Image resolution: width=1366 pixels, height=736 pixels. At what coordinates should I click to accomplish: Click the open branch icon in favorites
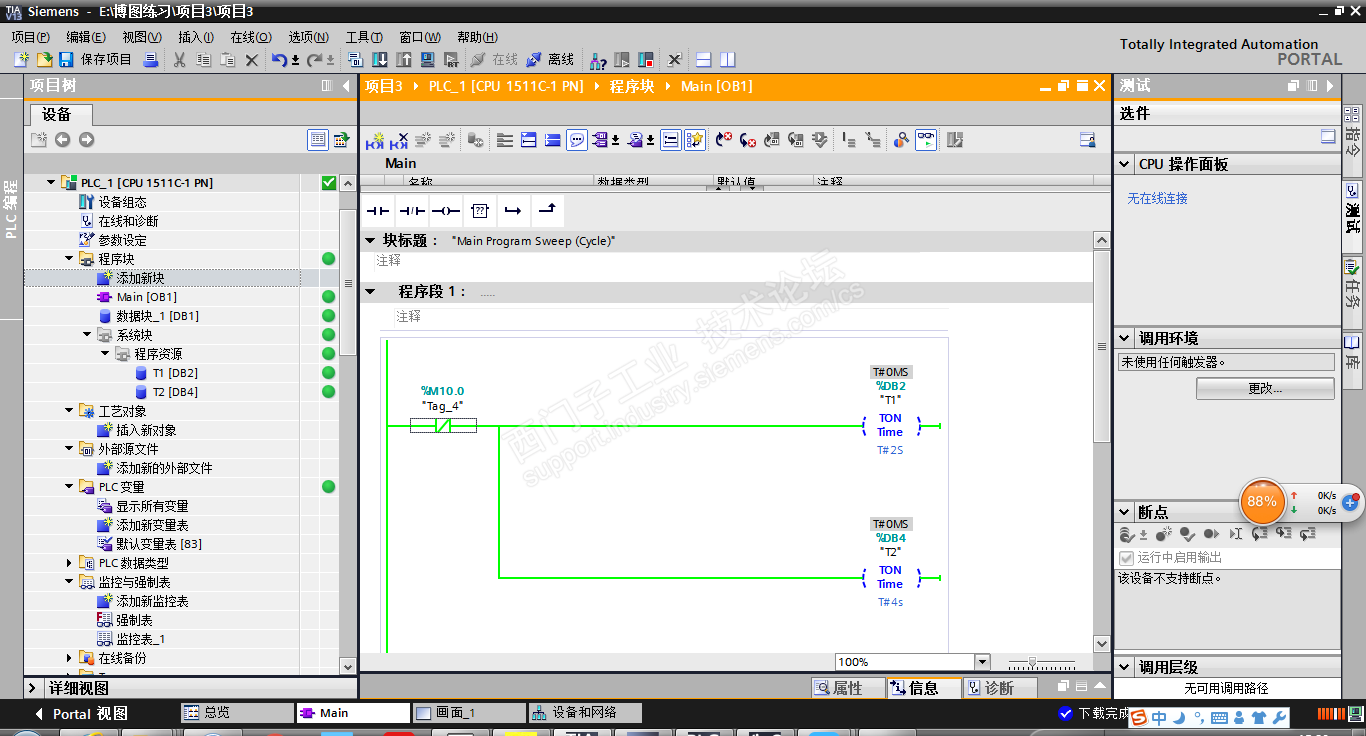click(x=513, y=211)
